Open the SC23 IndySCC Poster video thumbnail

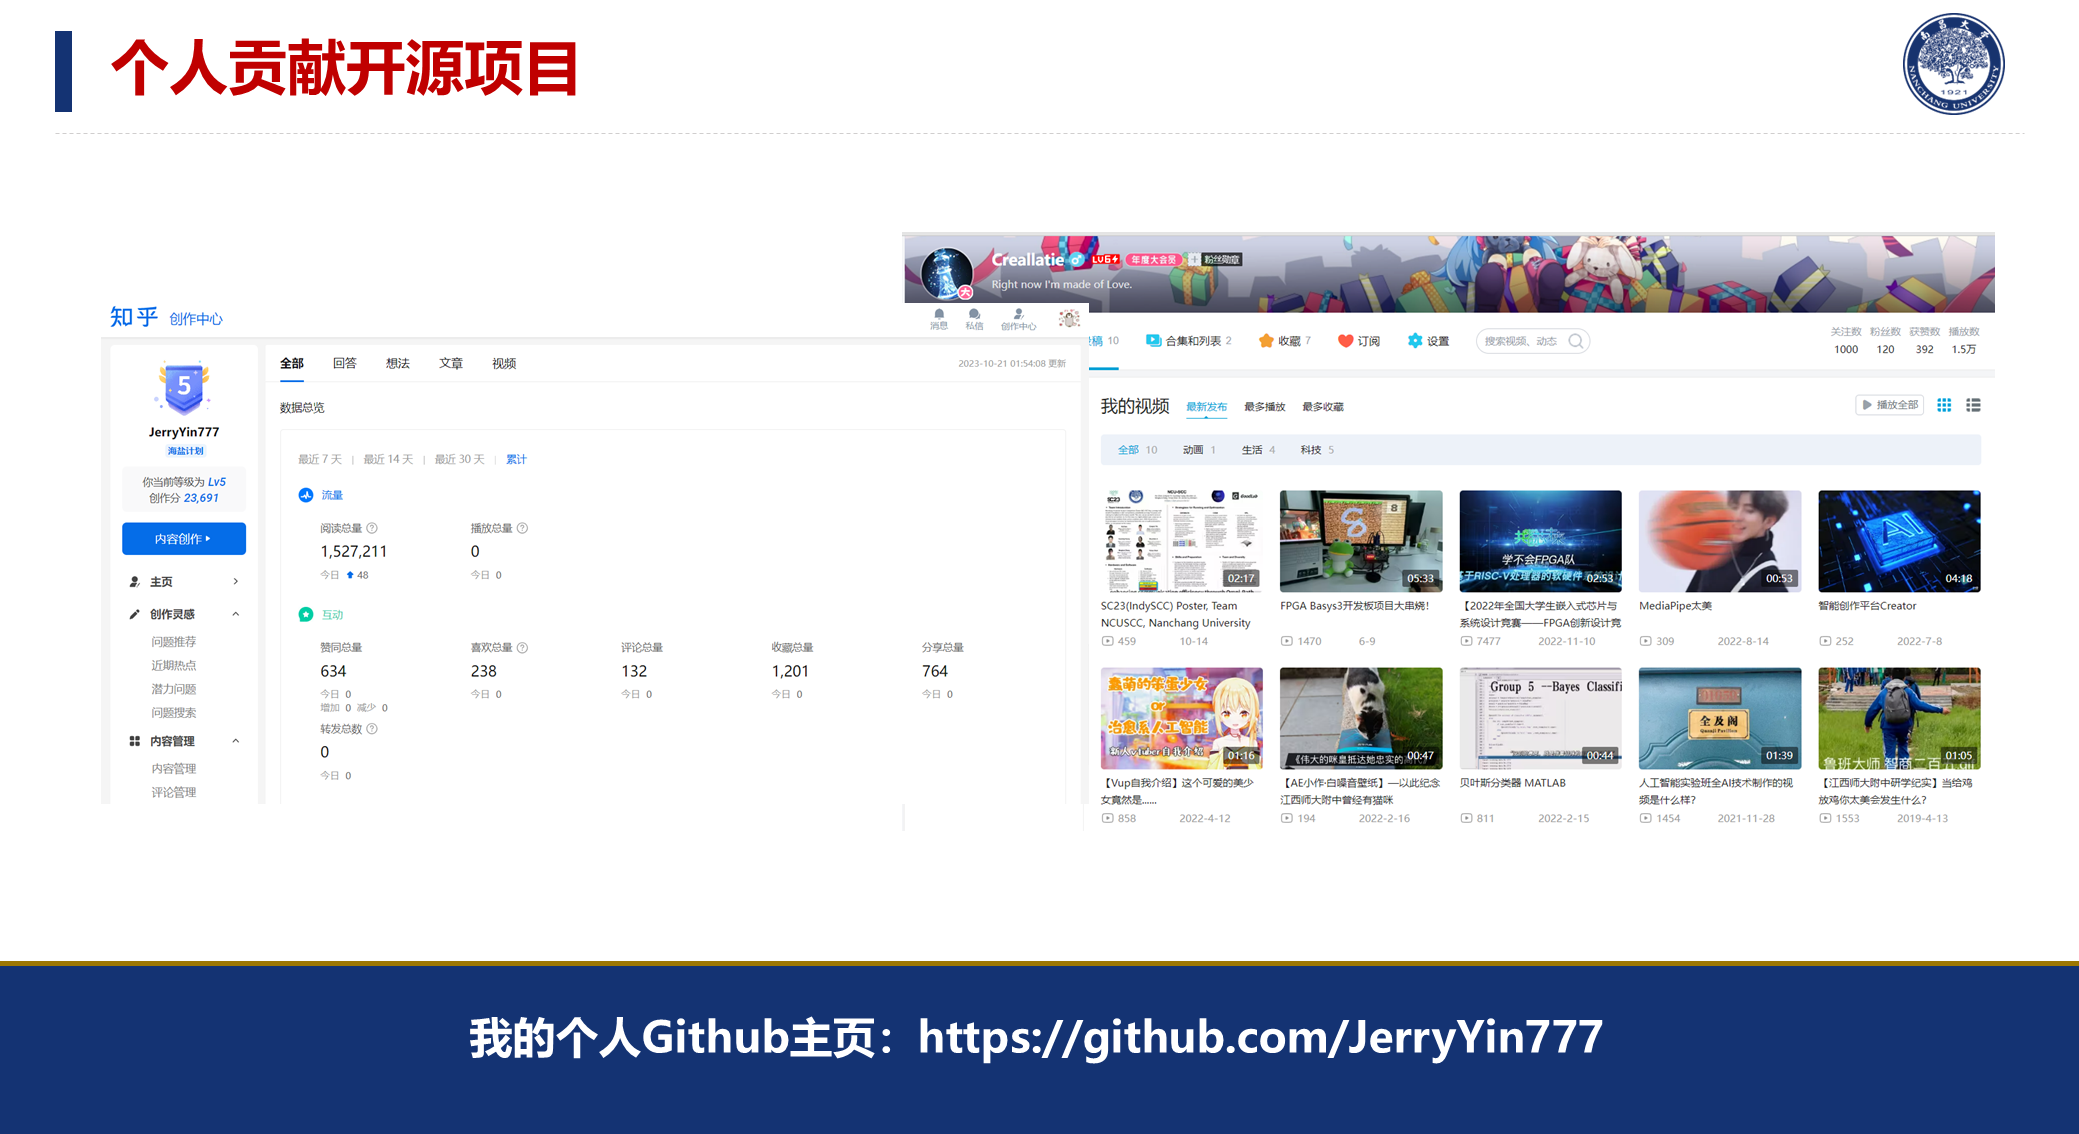pyautogui.click(x=1182, y=541)
